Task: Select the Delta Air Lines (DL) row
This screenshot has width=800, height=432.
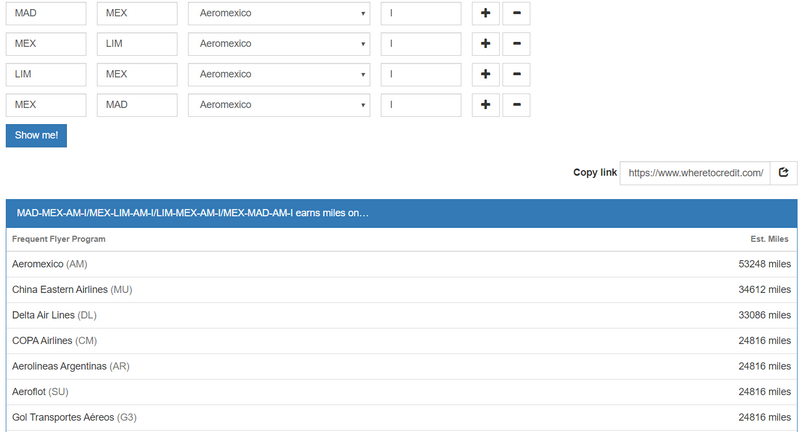Action: (402, 315)
